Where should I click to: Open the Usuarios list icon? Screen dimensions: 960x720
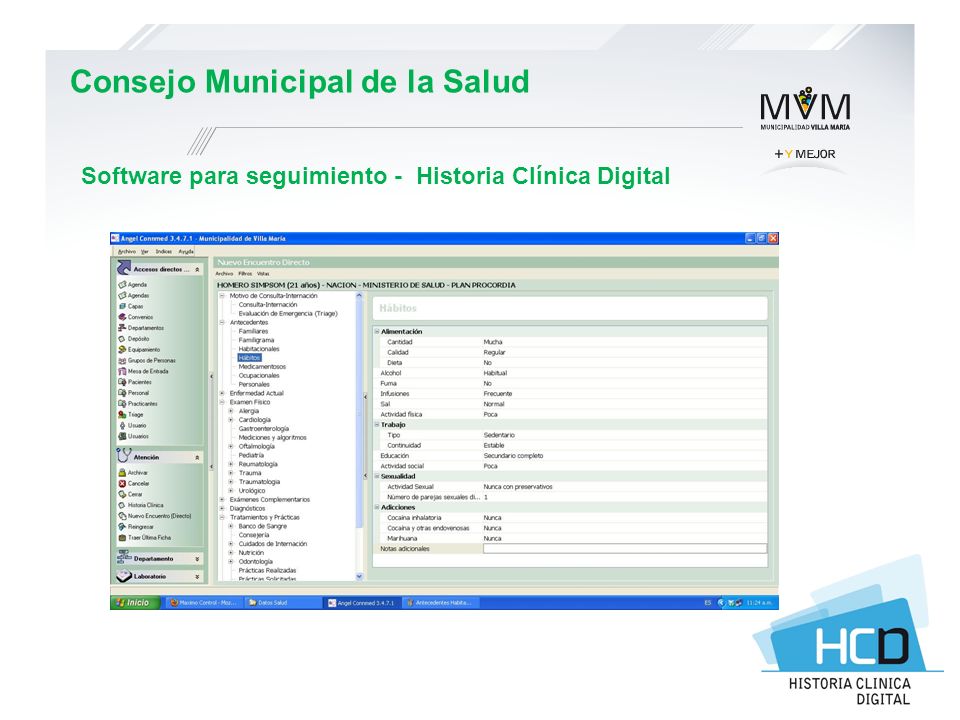click(122, 437)
